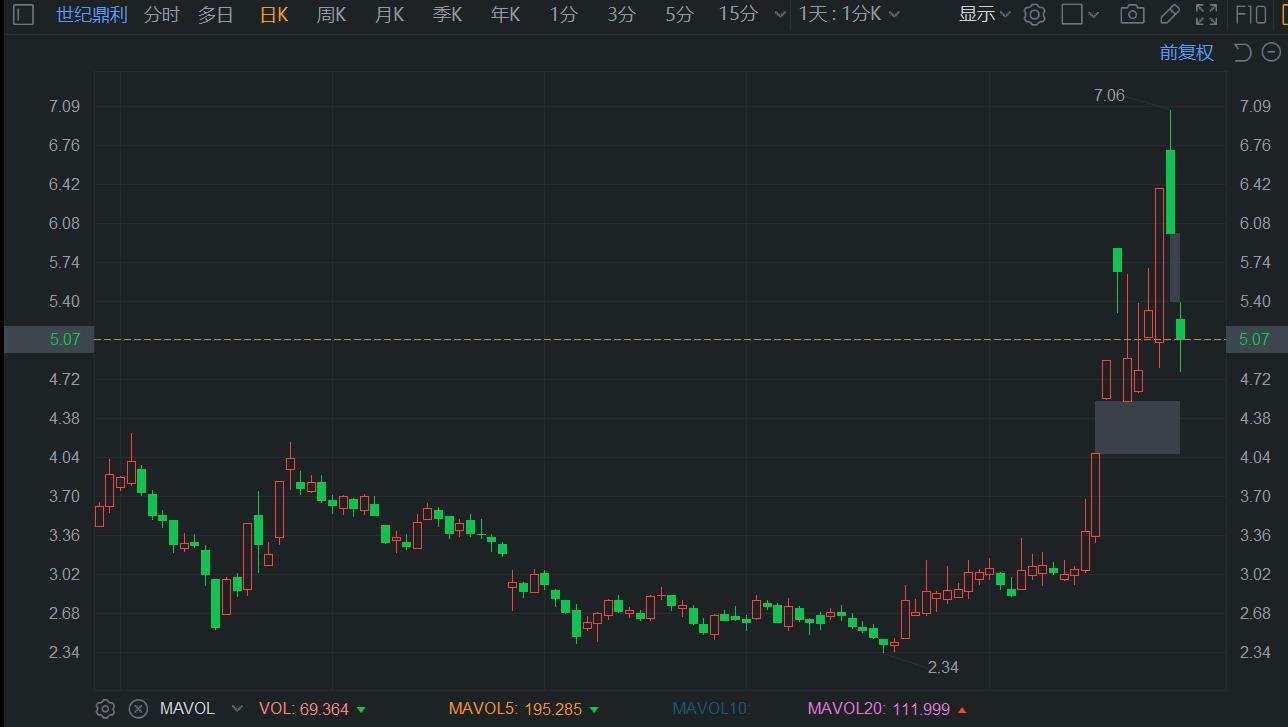Open chart settings gear in top toolbar

(x=1035, y=15)
